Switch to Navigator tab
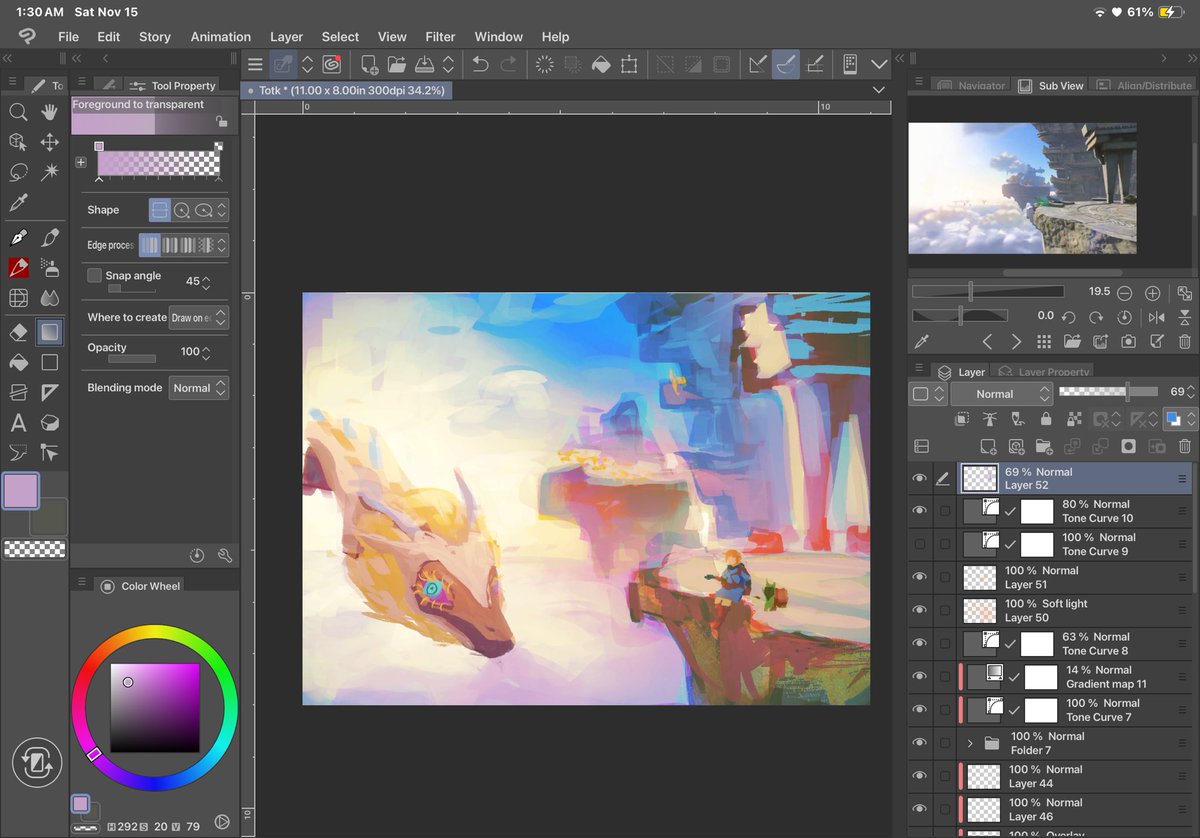 [x=970, y=86]
